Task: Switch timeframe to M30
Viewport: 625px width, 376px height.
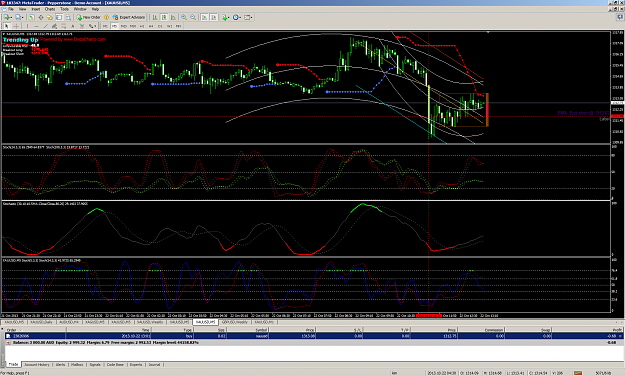Action: pyautogui.click(x=133, y=26)
